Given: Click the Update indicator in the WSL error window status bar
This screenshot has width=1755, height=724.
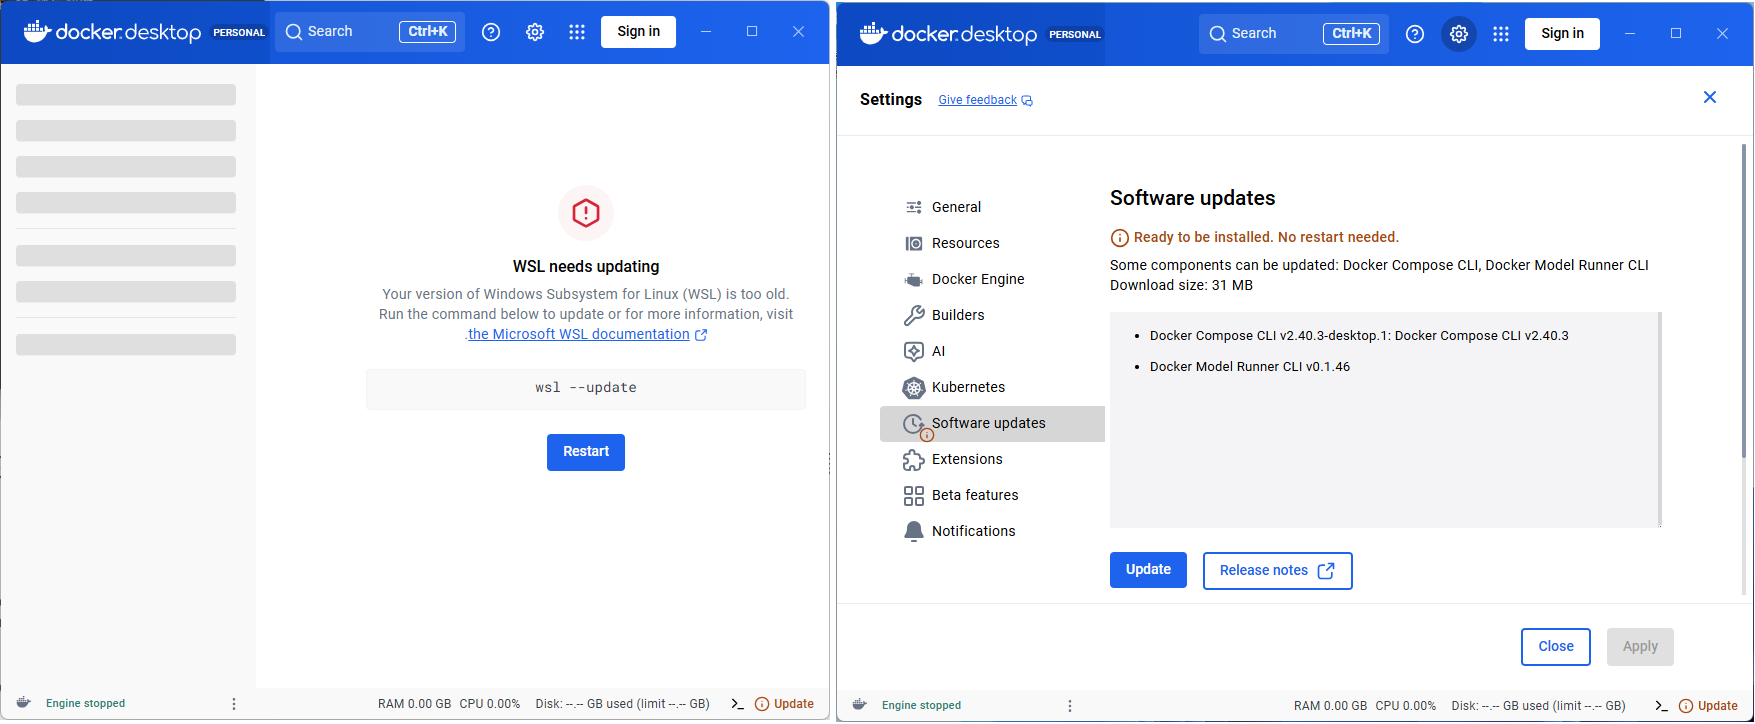Looking at the screenshot, I should pos(784,704).
